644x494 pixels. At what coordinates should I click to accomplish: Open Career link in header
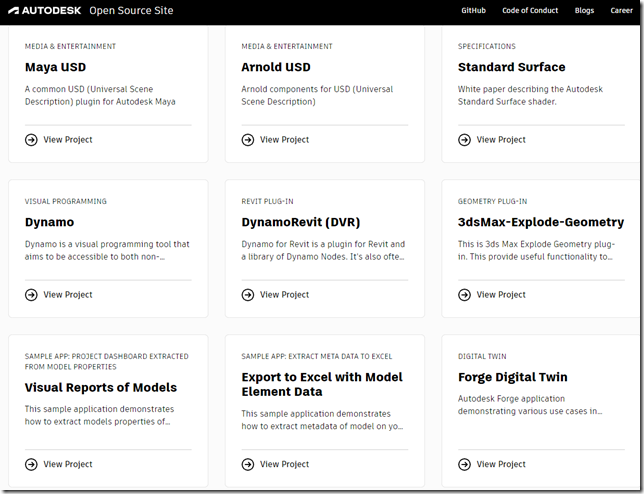tap(621, 11)
